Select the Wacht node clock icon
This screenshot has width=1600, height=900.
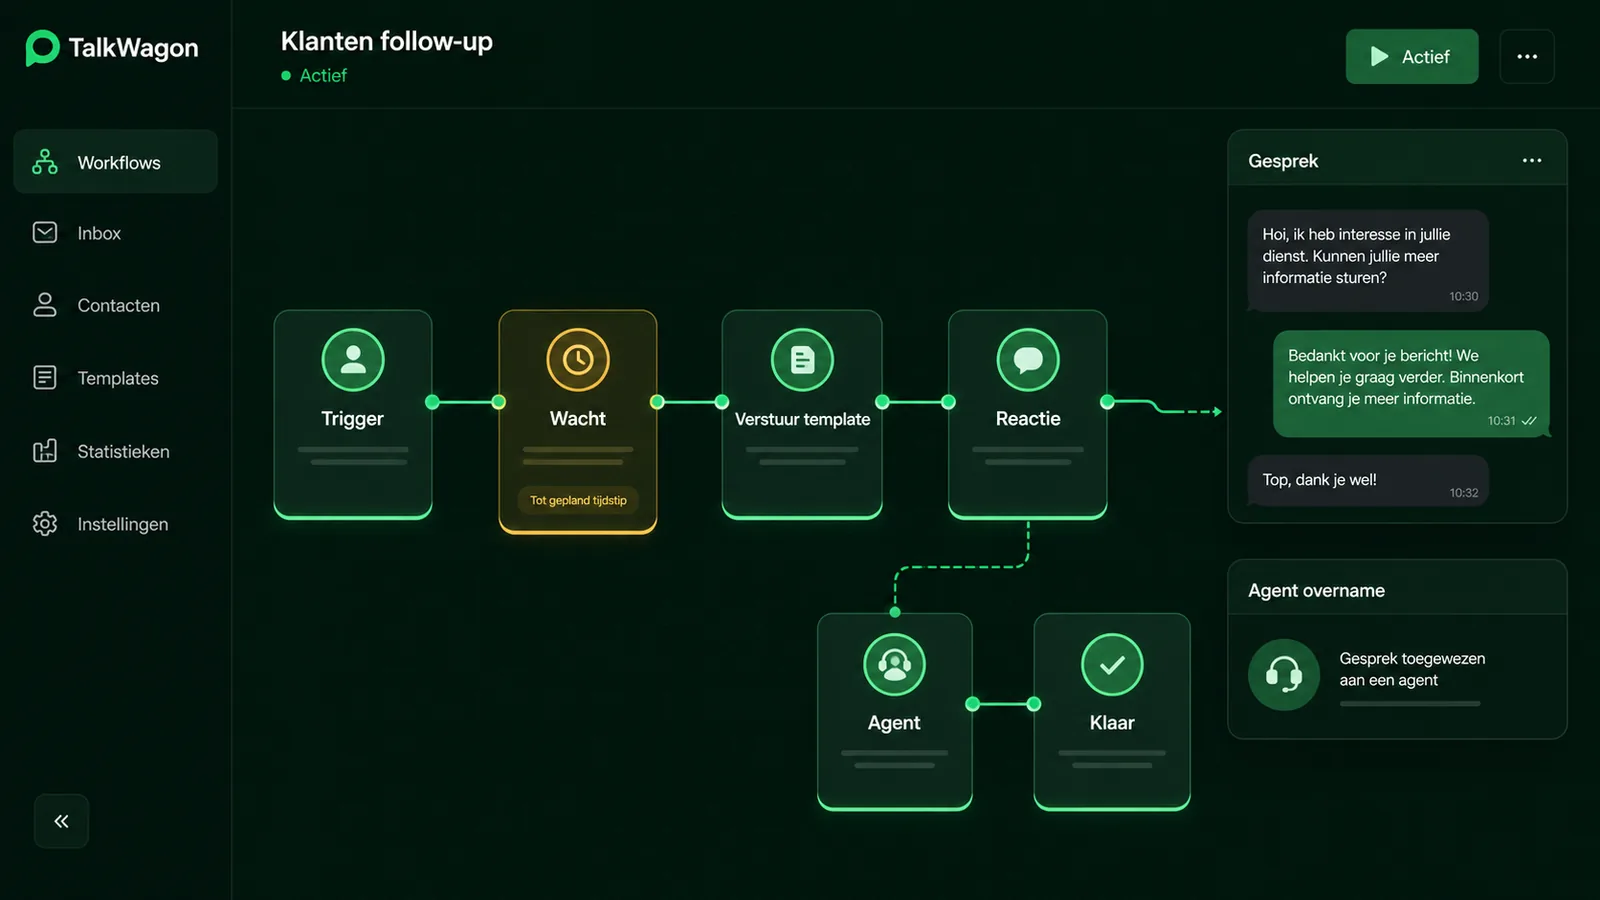578,360
